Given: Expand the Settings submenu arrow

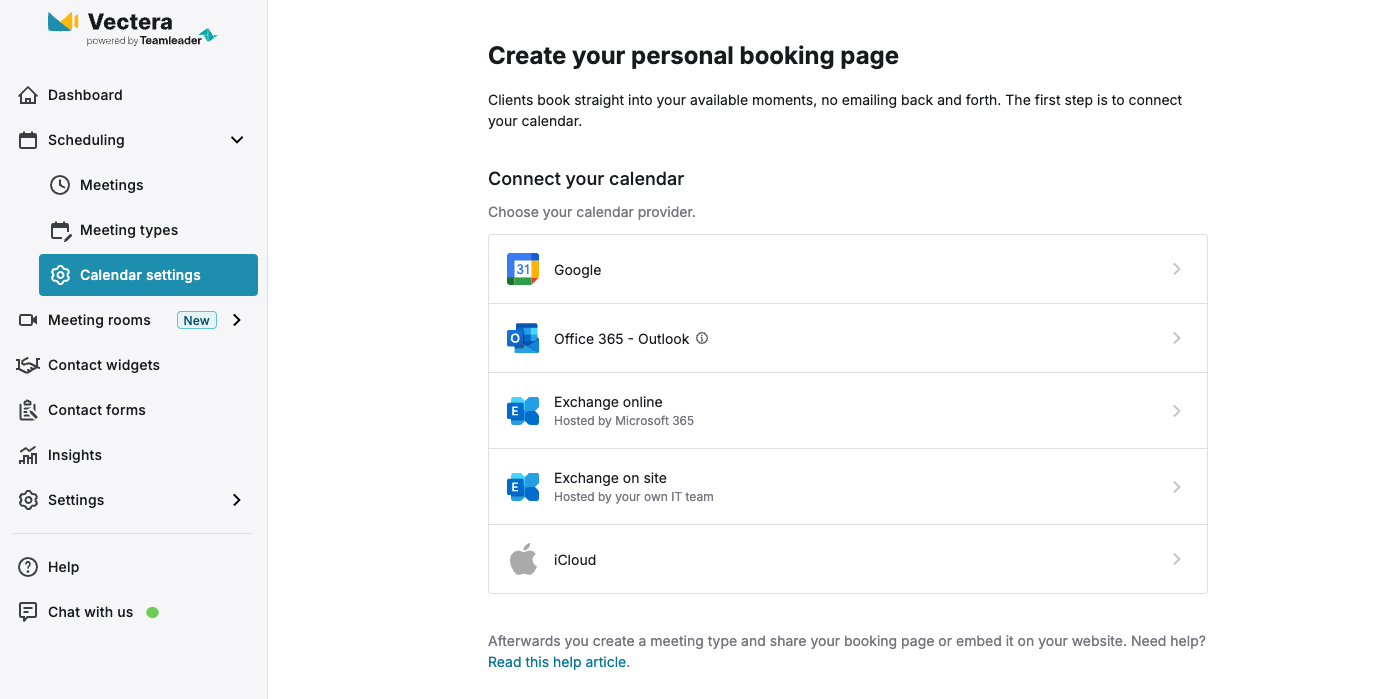Looking at the screenshot, I should pos(237,500).
